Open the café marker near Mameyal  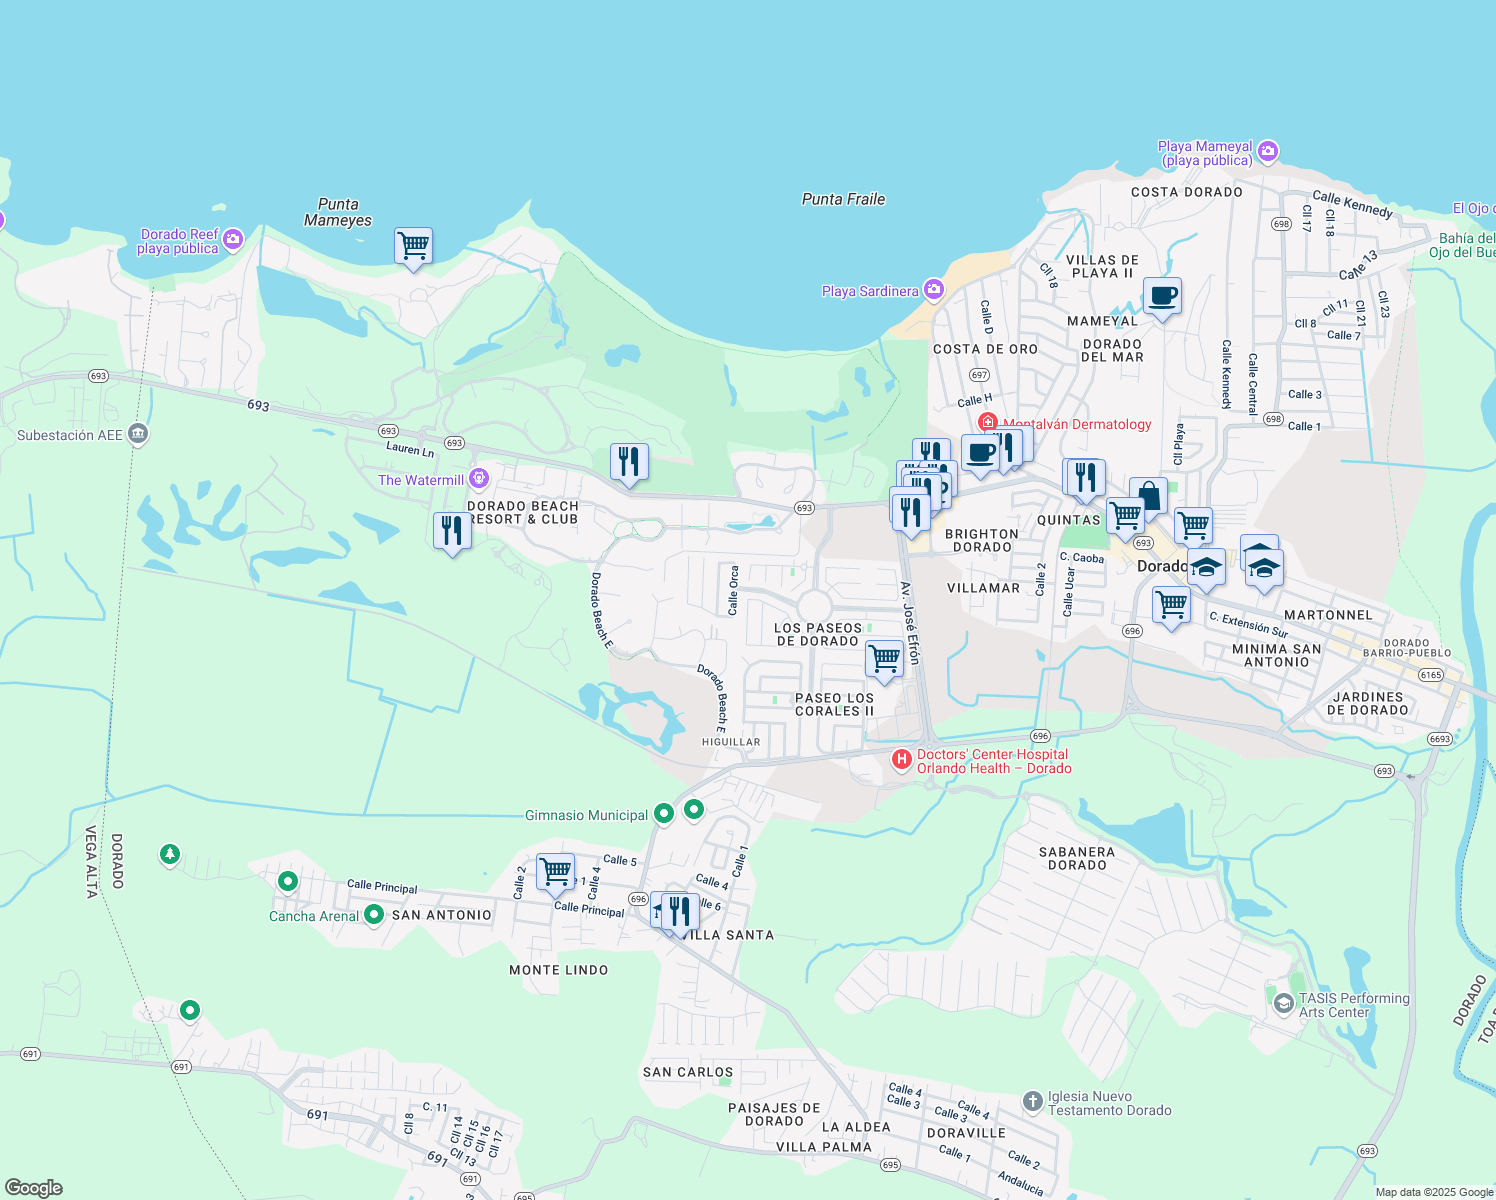[1162, 297]
